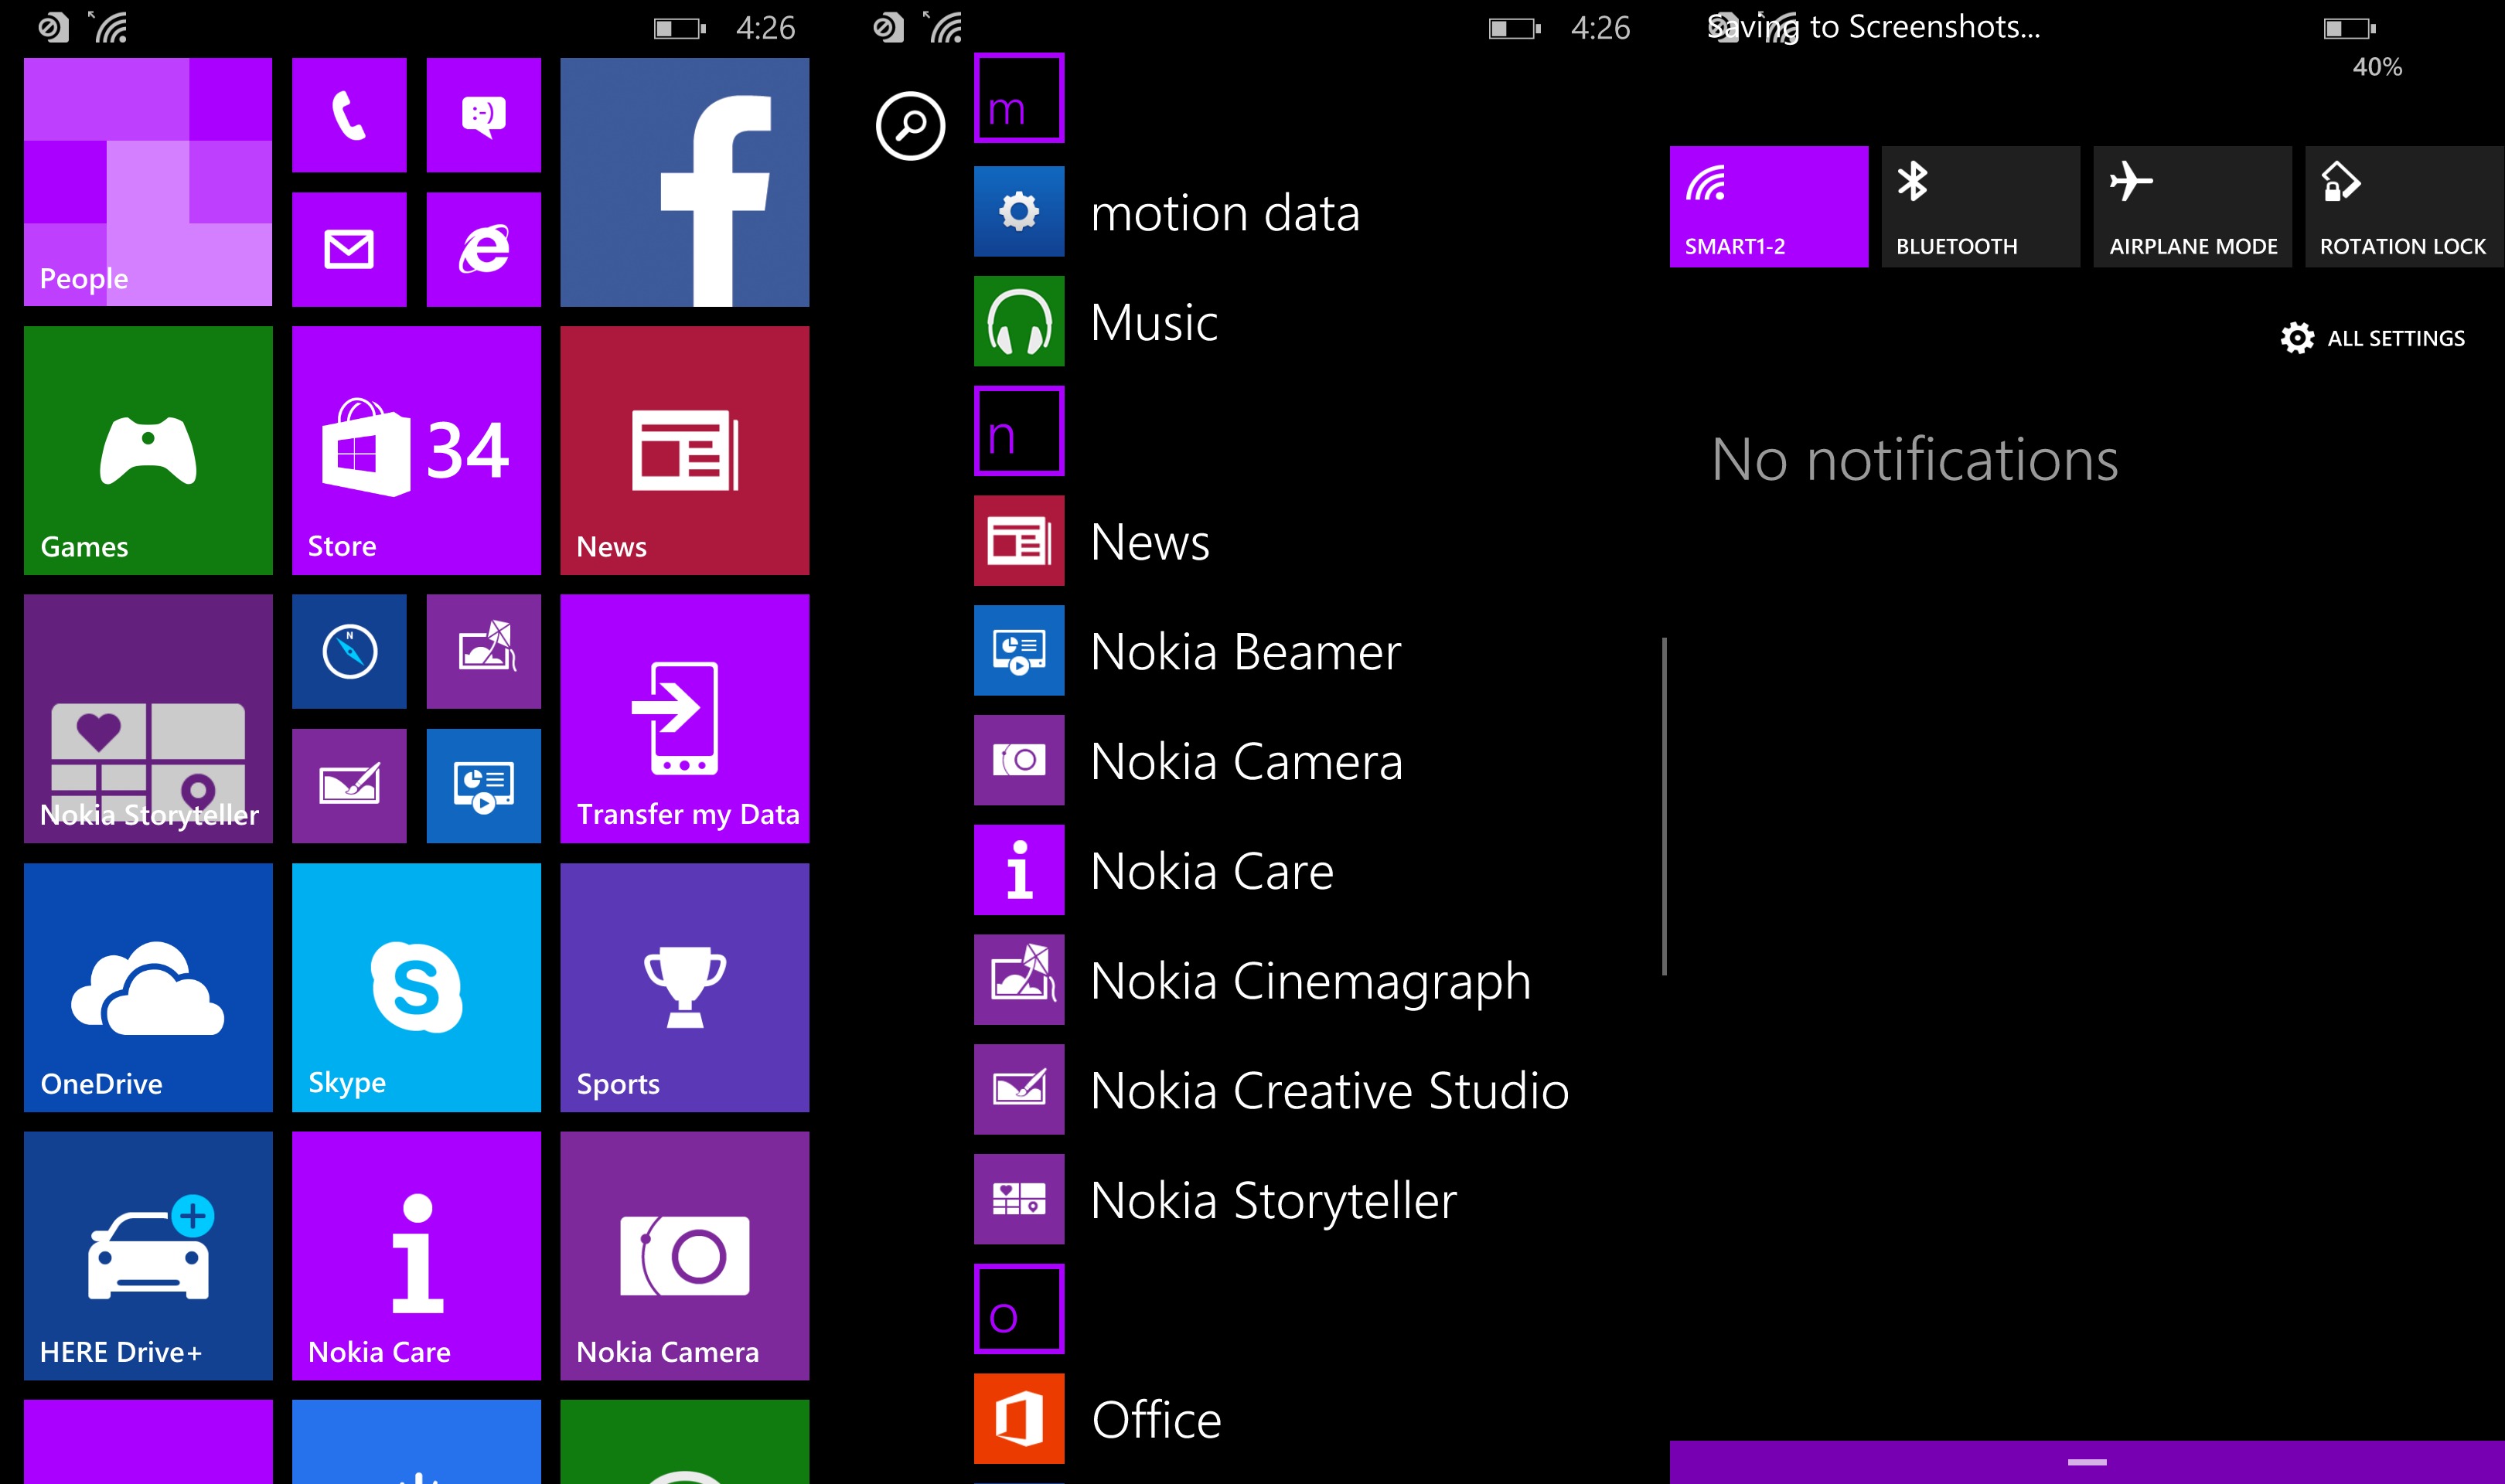
Task: Tap the Phone tile
Action: [349, 115]
